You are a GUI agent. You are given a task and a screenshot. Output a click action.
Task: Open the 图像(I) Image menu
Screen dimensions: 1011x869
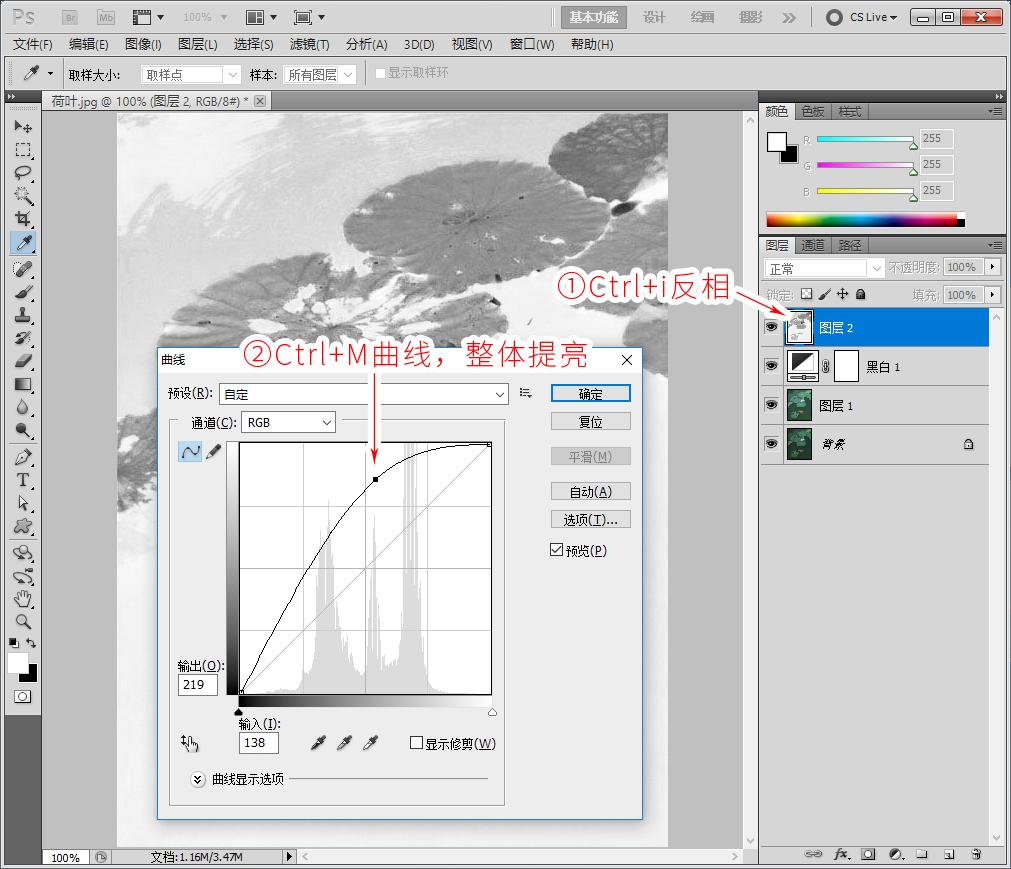click(143, 44)
